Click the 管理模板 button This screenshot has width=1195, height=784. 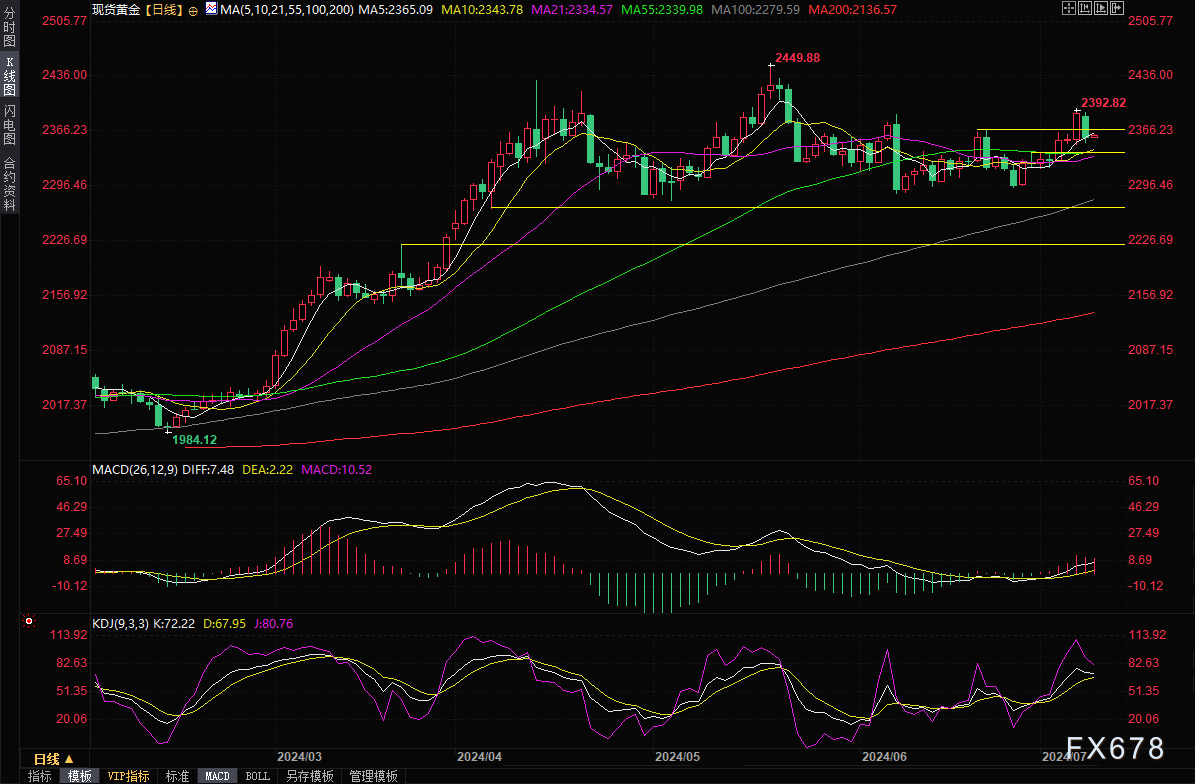tap(373, 776)
